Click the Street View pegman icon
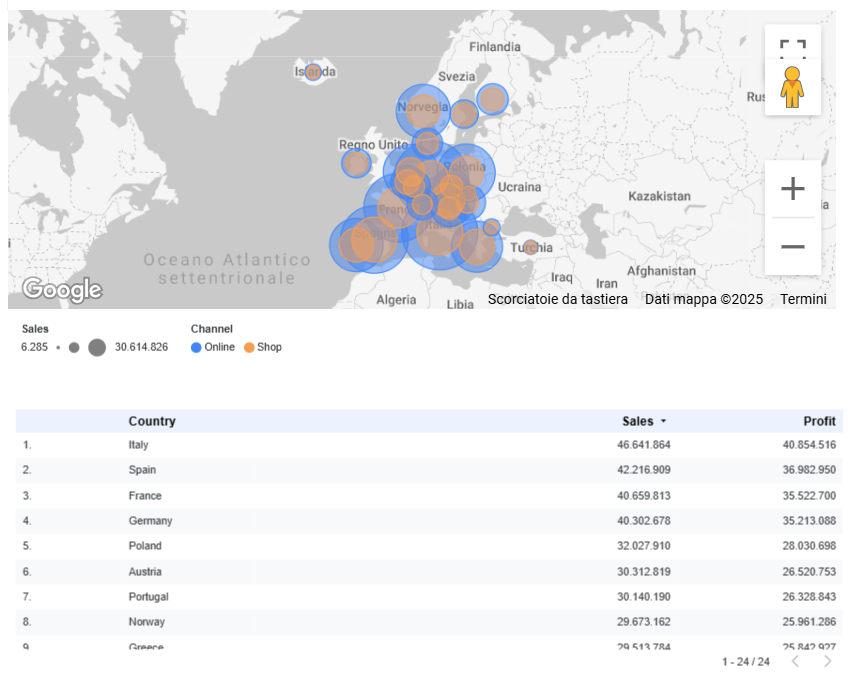This screenshot has height=673, width=859. point(792,88)
